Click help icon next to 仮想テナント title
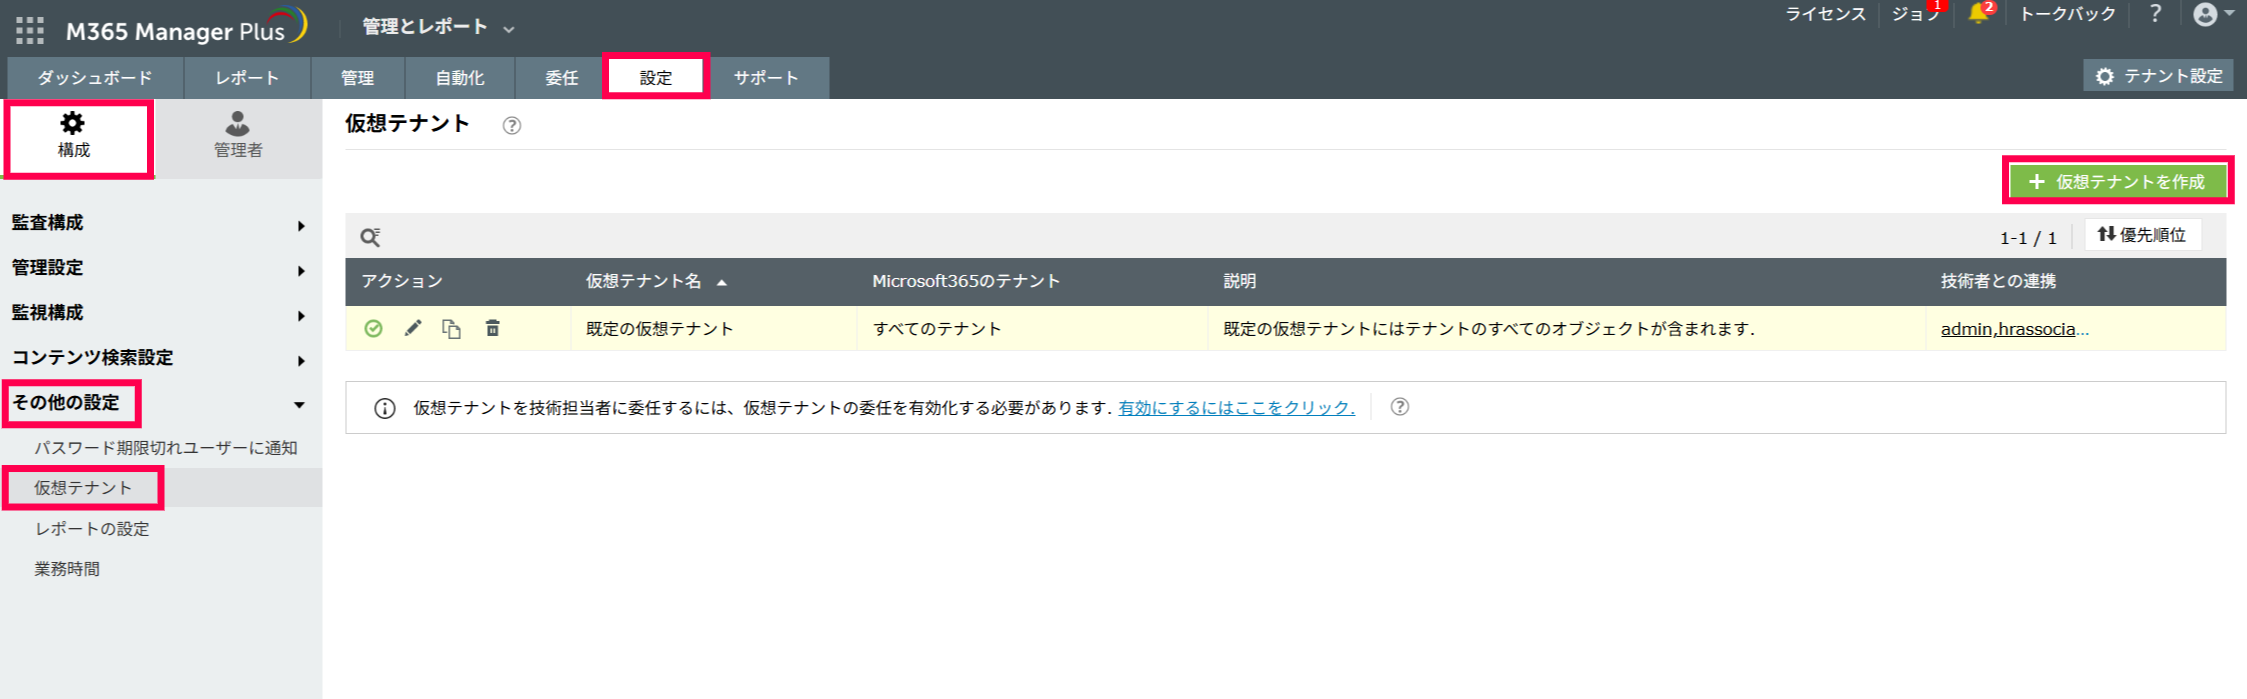The image size is (2247, 699). pos(512,126)
